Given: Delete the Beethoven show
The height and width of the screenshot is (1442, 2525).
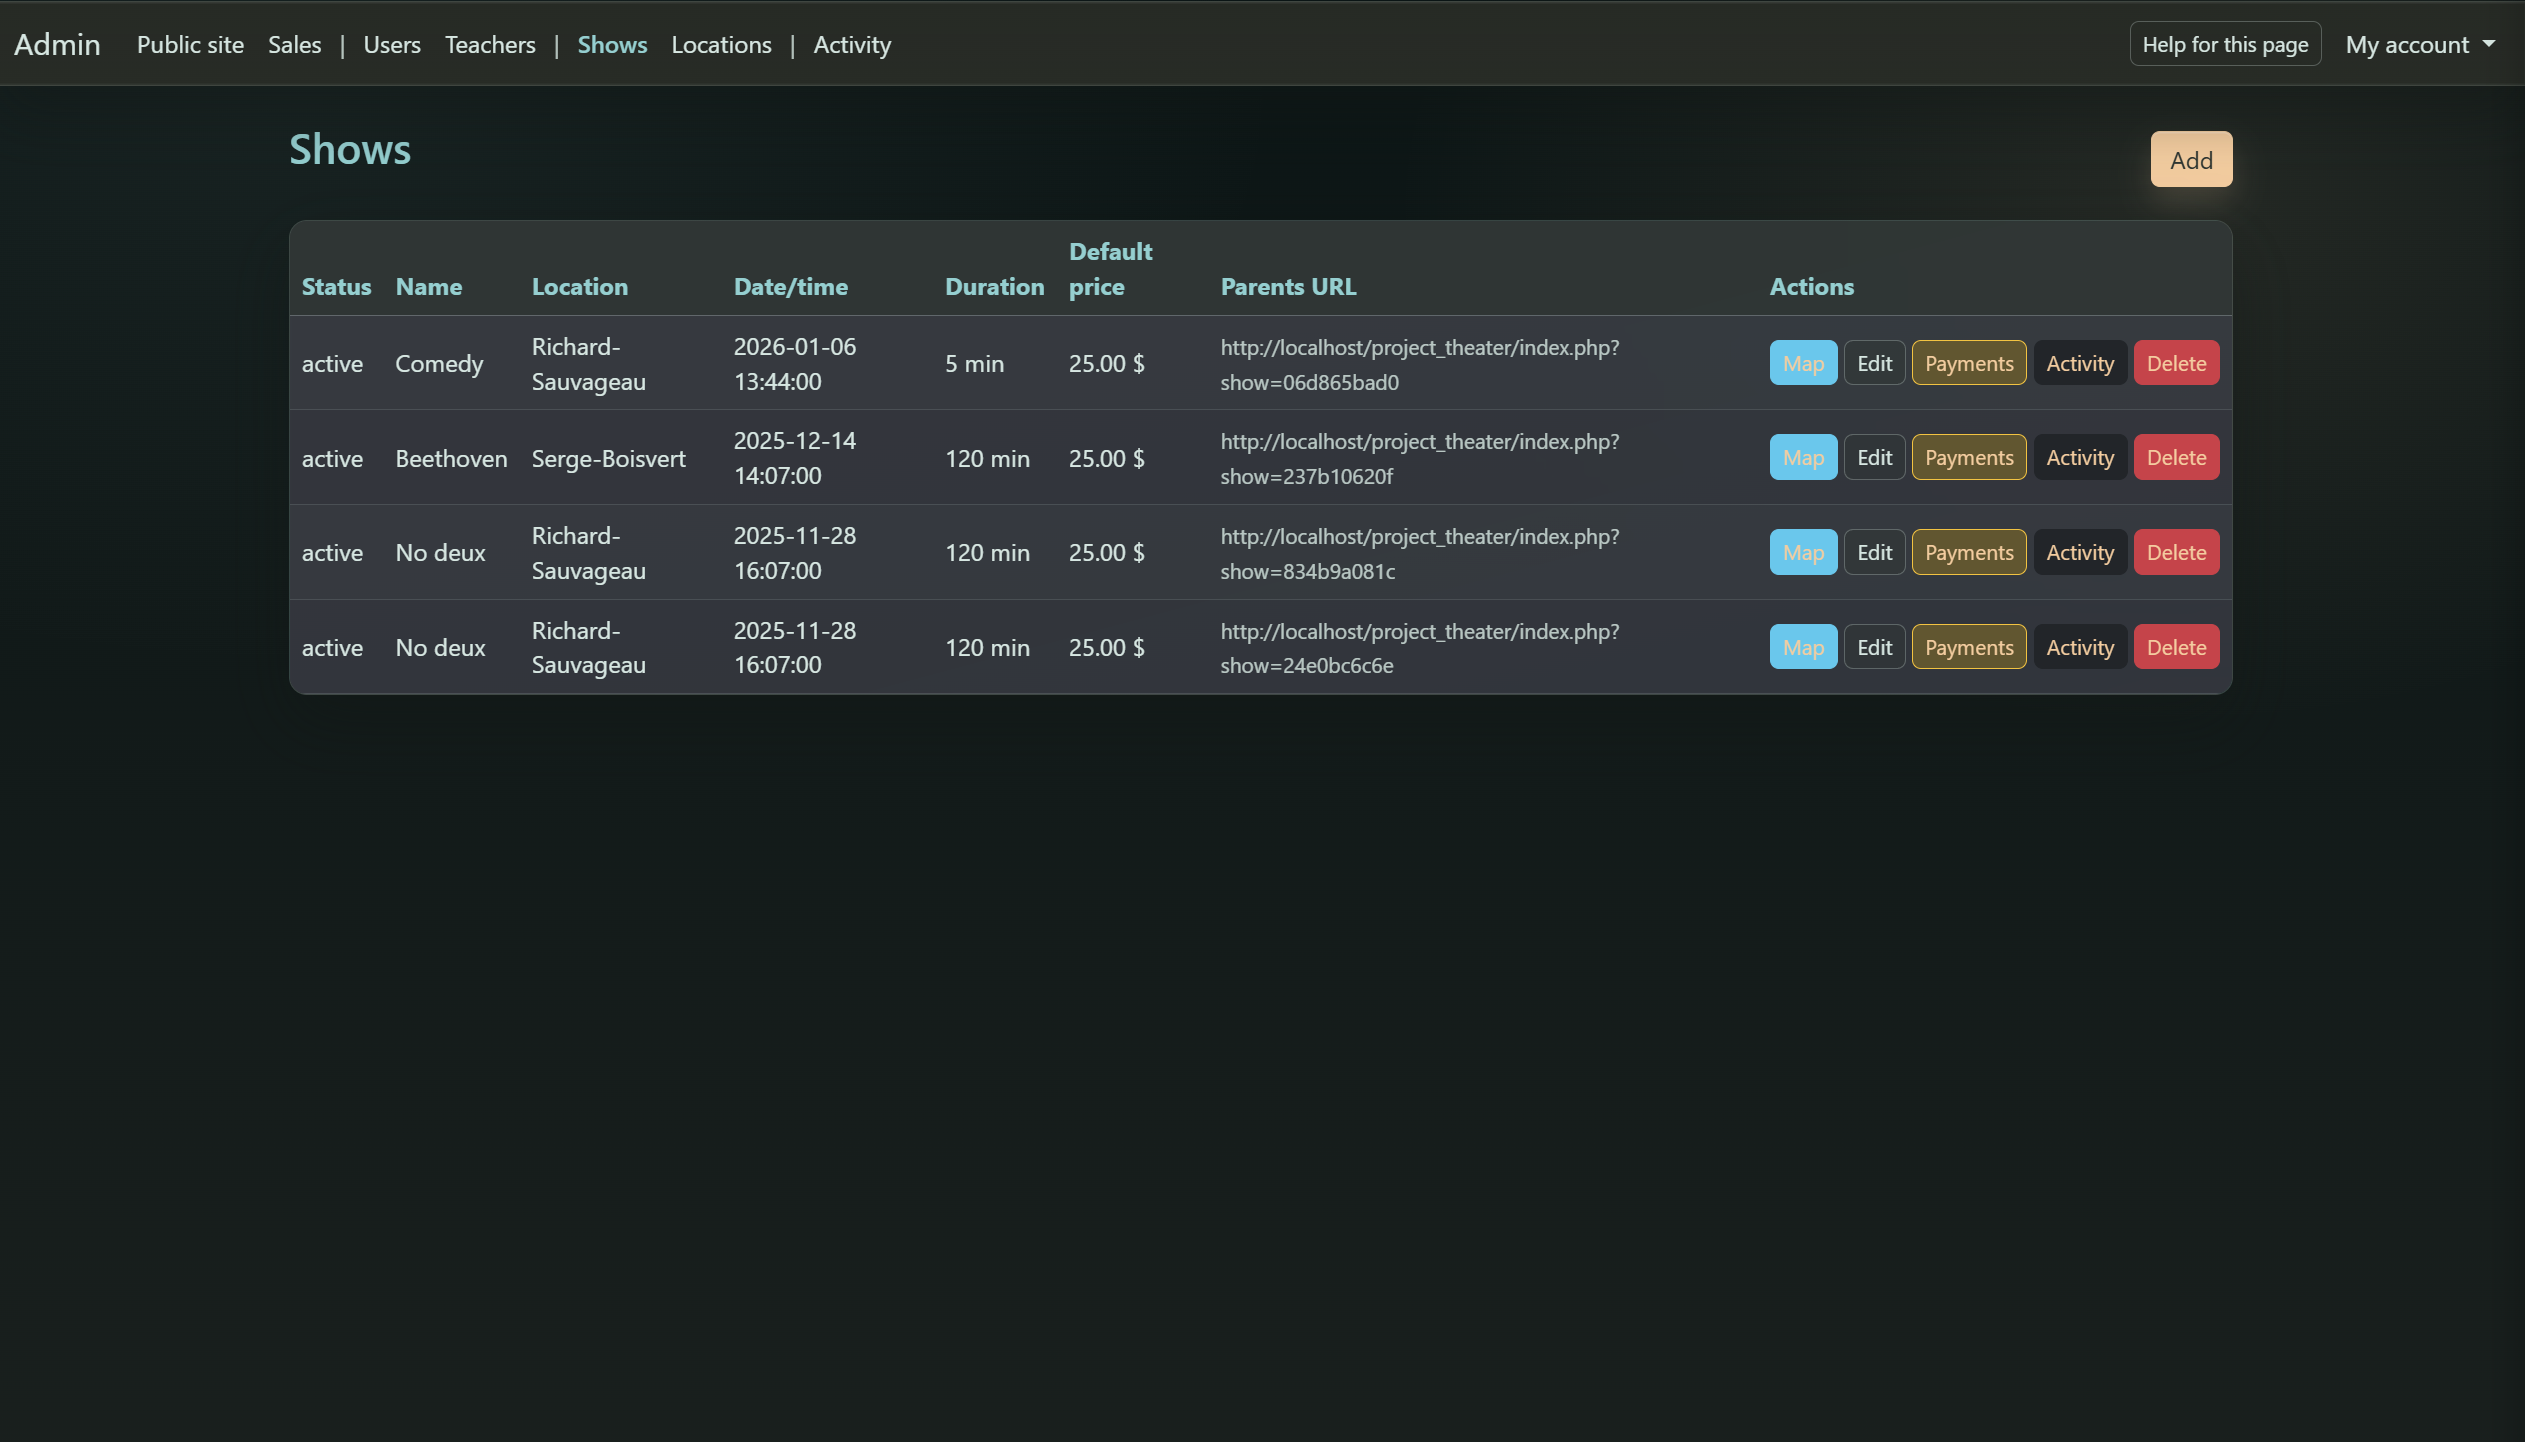Looking at the screenshot, I should click(2176, 457).
